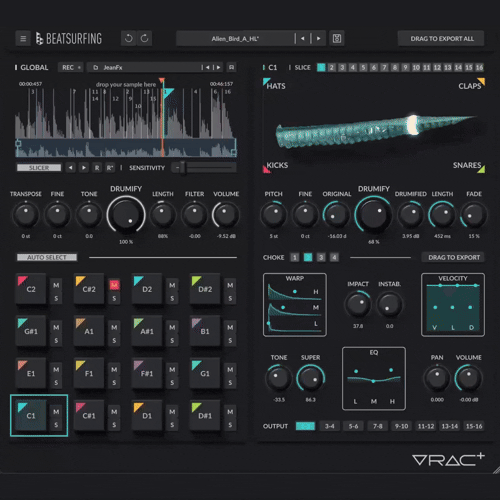Click the global VOLUME knob
This screenshot has width=500, height=500.
tap(226, 215)
